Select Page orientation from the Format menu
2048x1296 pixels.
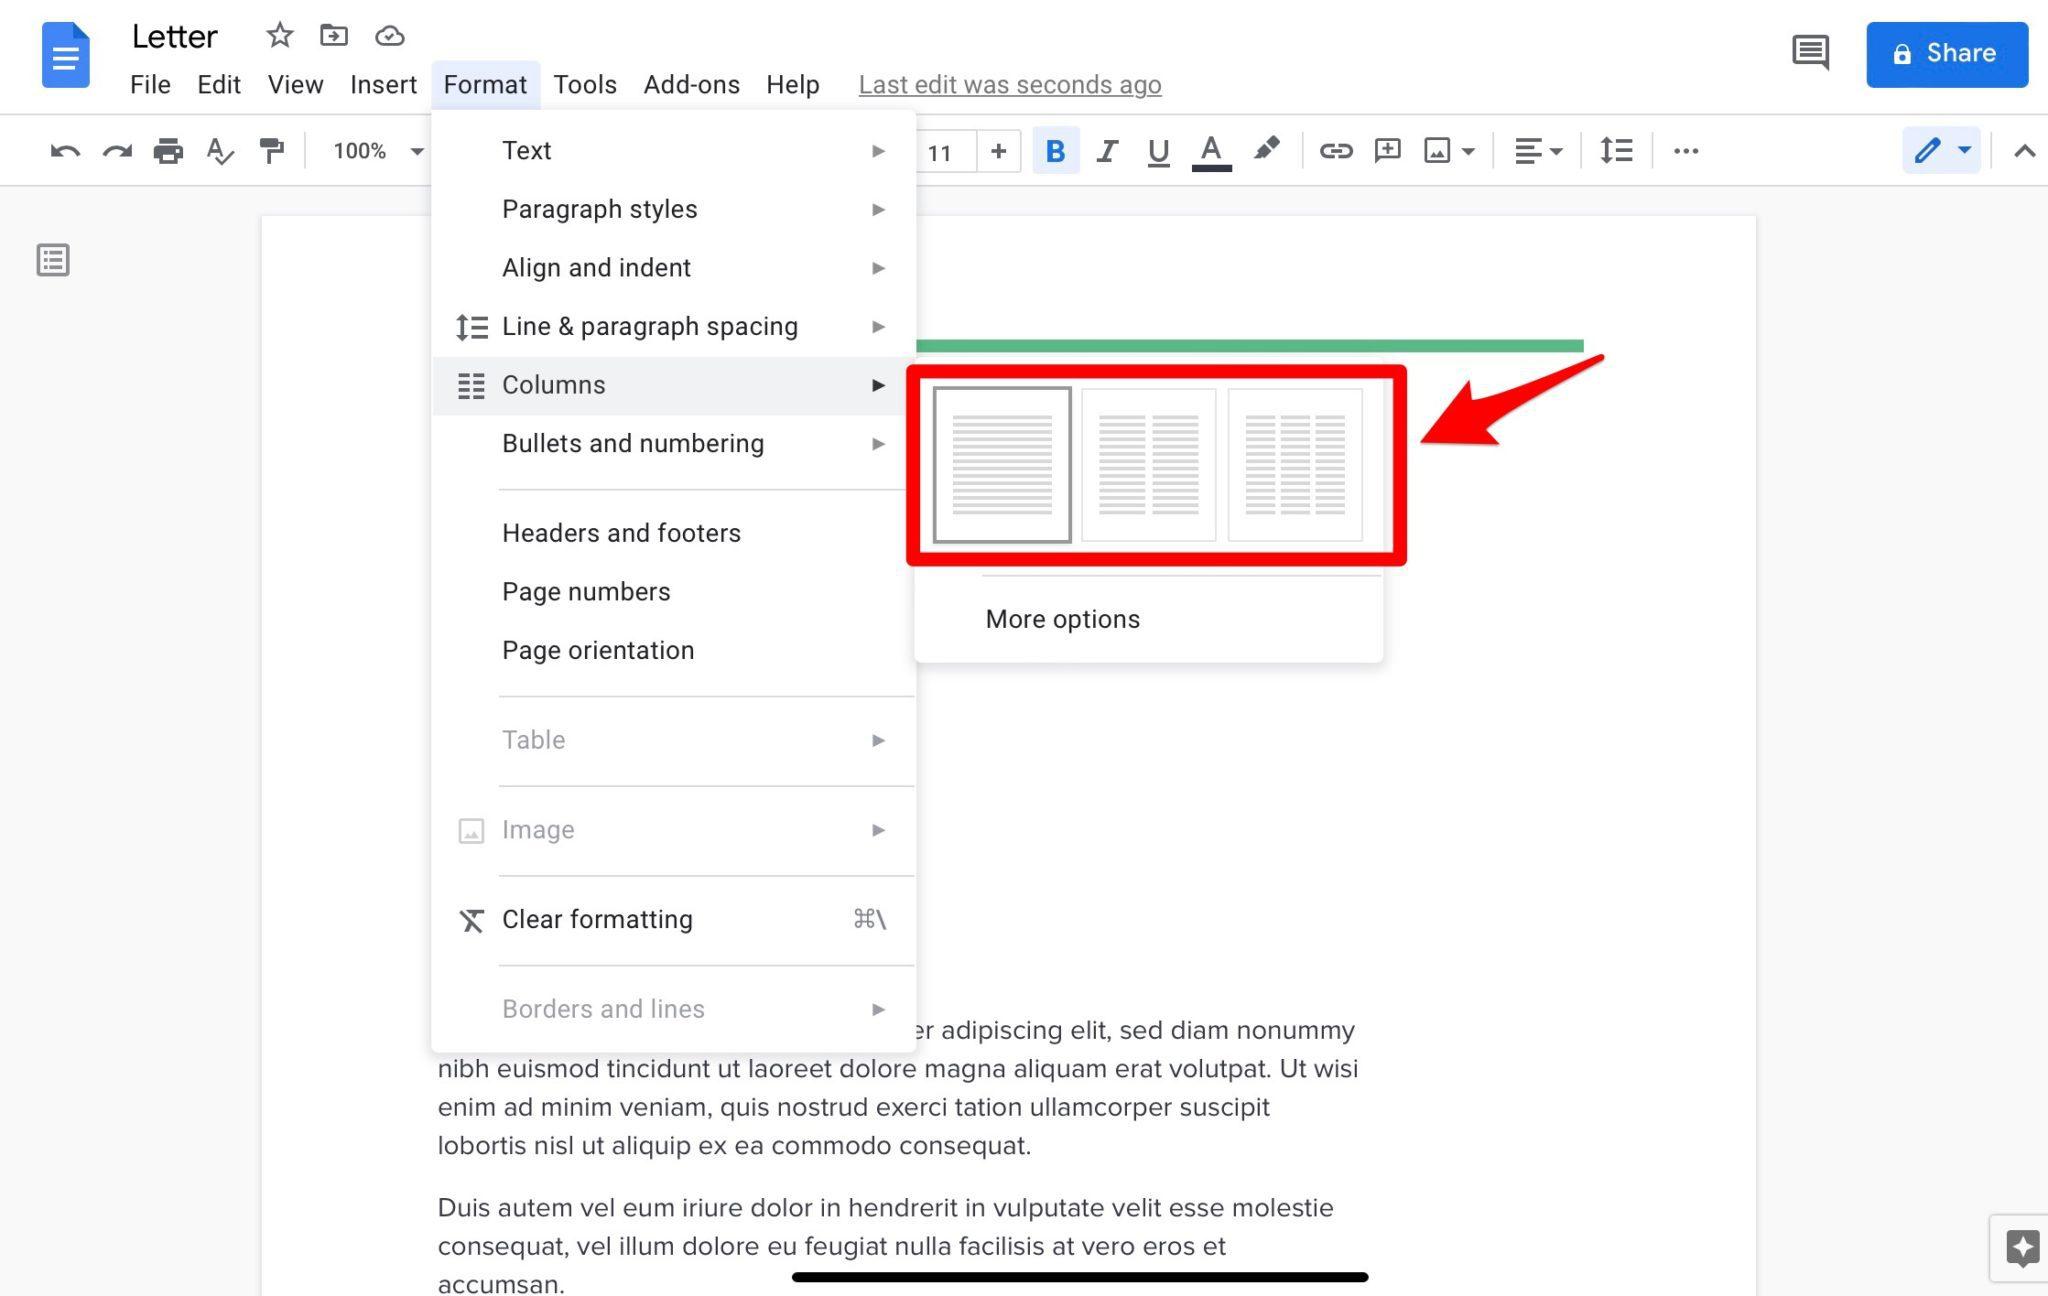(x=597, y=650)
